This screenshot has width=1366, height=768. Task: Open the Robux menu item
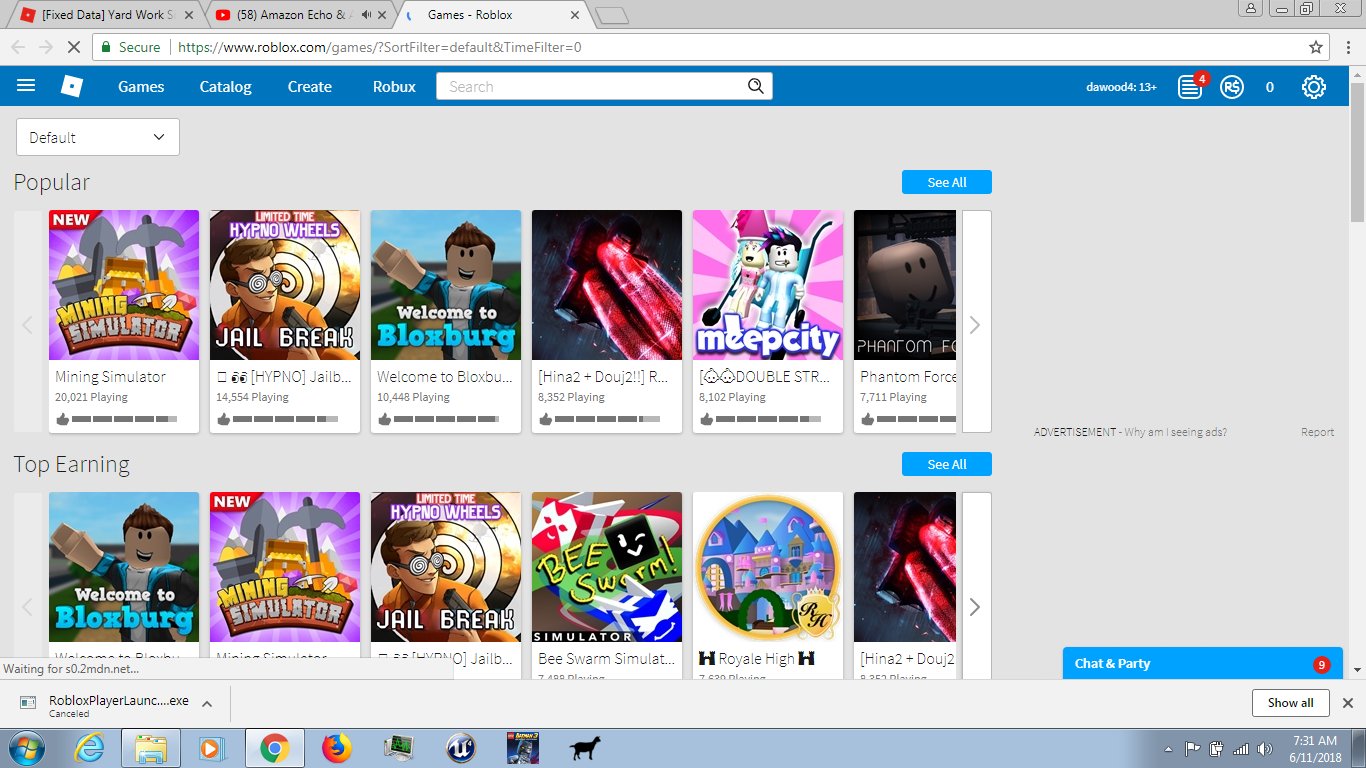pyautogui.click(x=394, y=87)
